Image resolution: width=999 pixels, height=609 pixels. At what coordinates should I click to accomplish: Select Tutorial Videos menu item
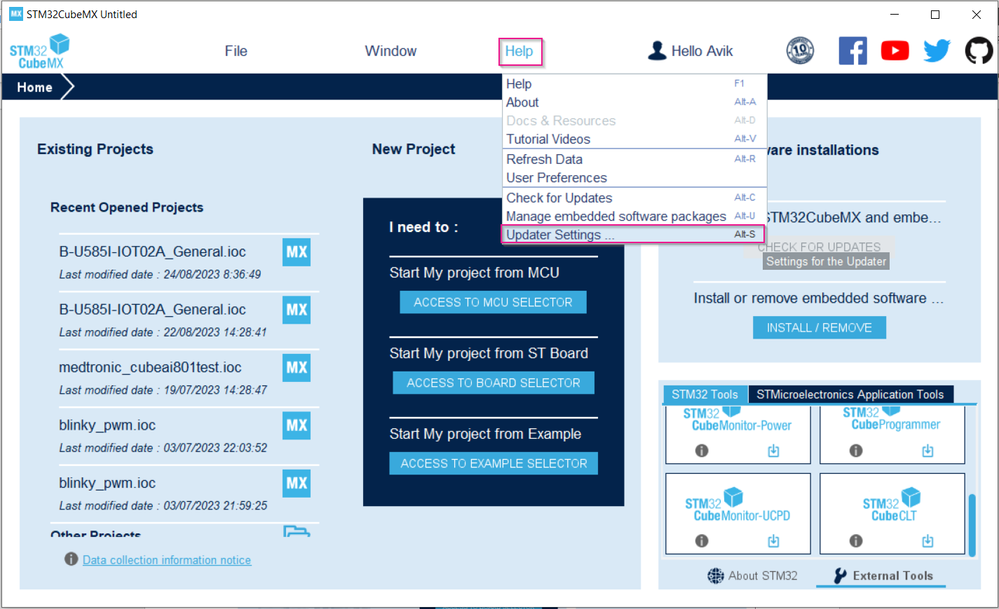pyautogui.click(x=634, y=140)
